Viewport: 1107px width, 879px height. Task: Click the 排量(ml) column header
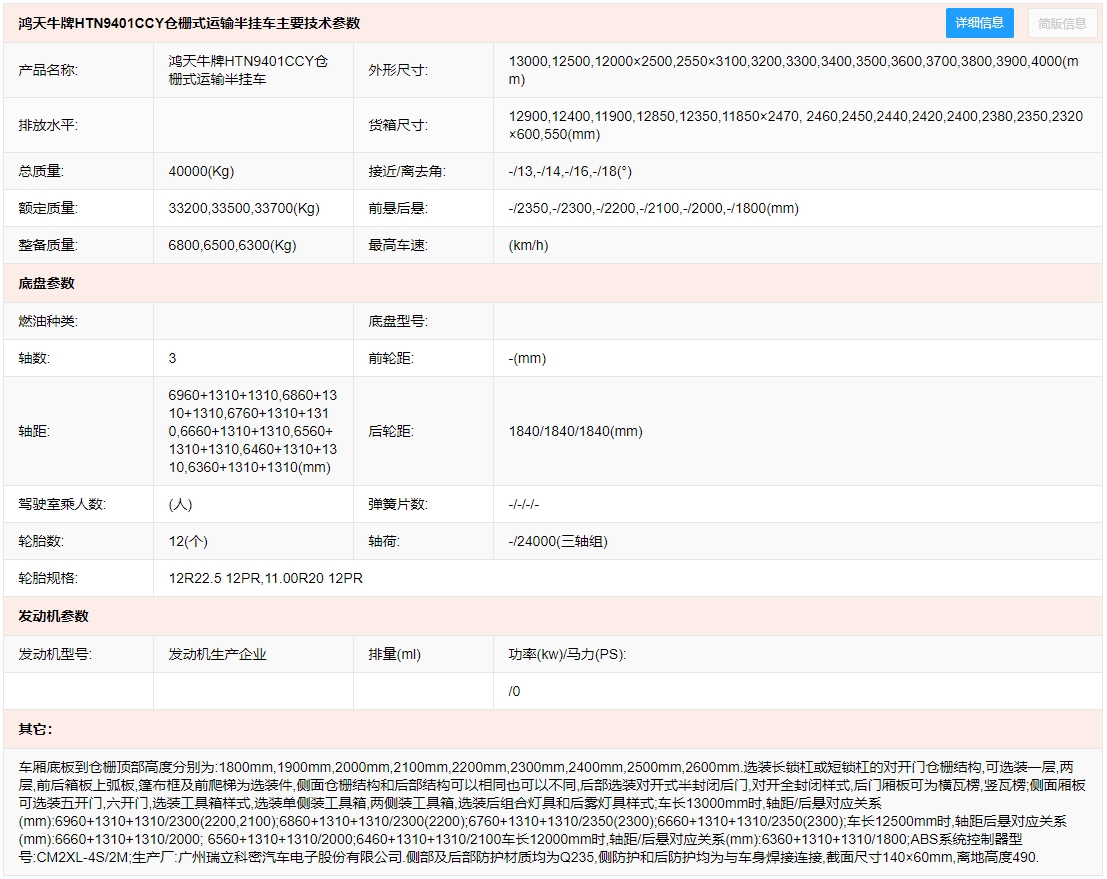(x=394, y=654)
